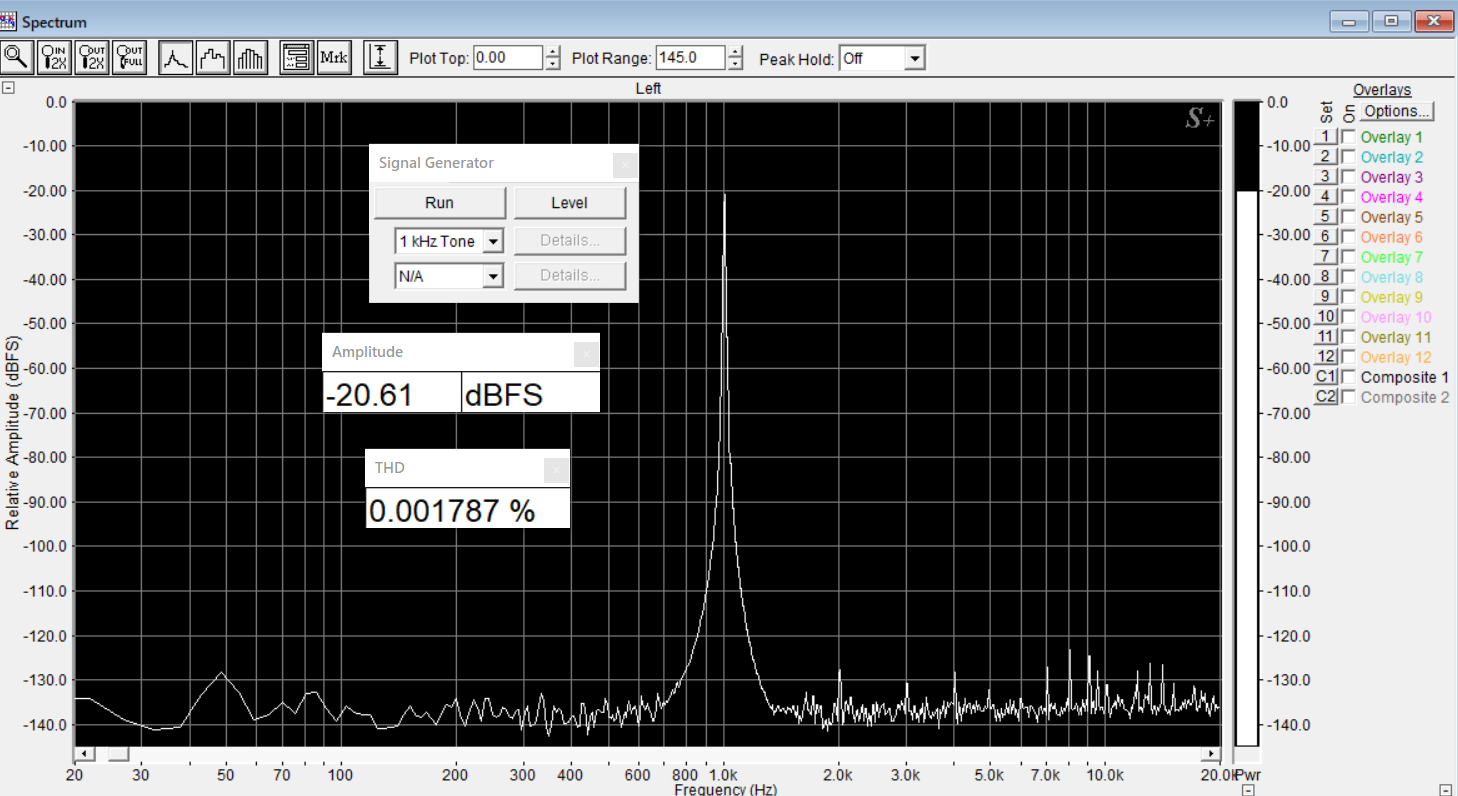Click the dBFS unit in Amplitude window
1458x796 pixels.
504,395
